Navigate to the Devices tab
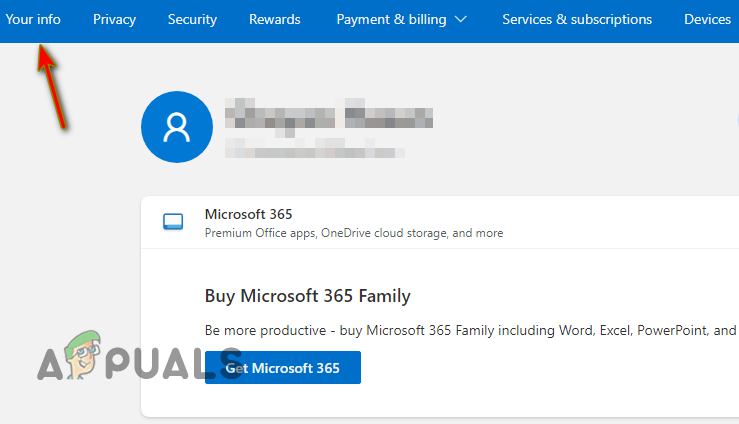 pyautogui.click(x=707, y=19)
